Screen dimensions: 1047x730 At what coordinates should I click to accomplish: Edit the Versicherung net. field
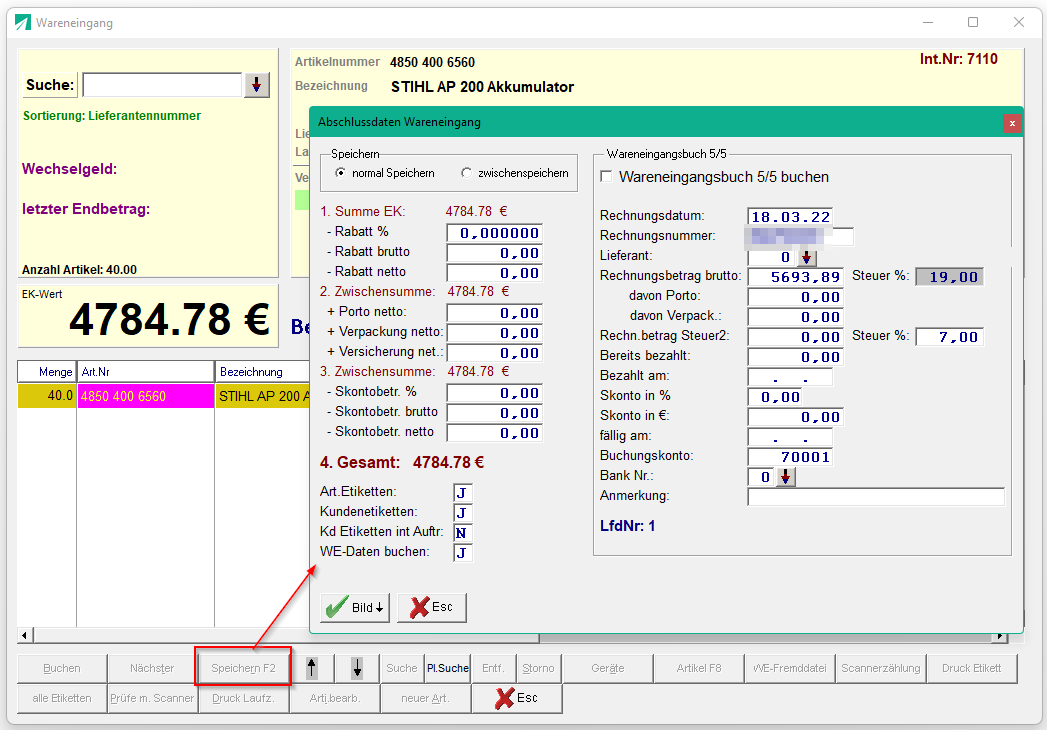494,353
